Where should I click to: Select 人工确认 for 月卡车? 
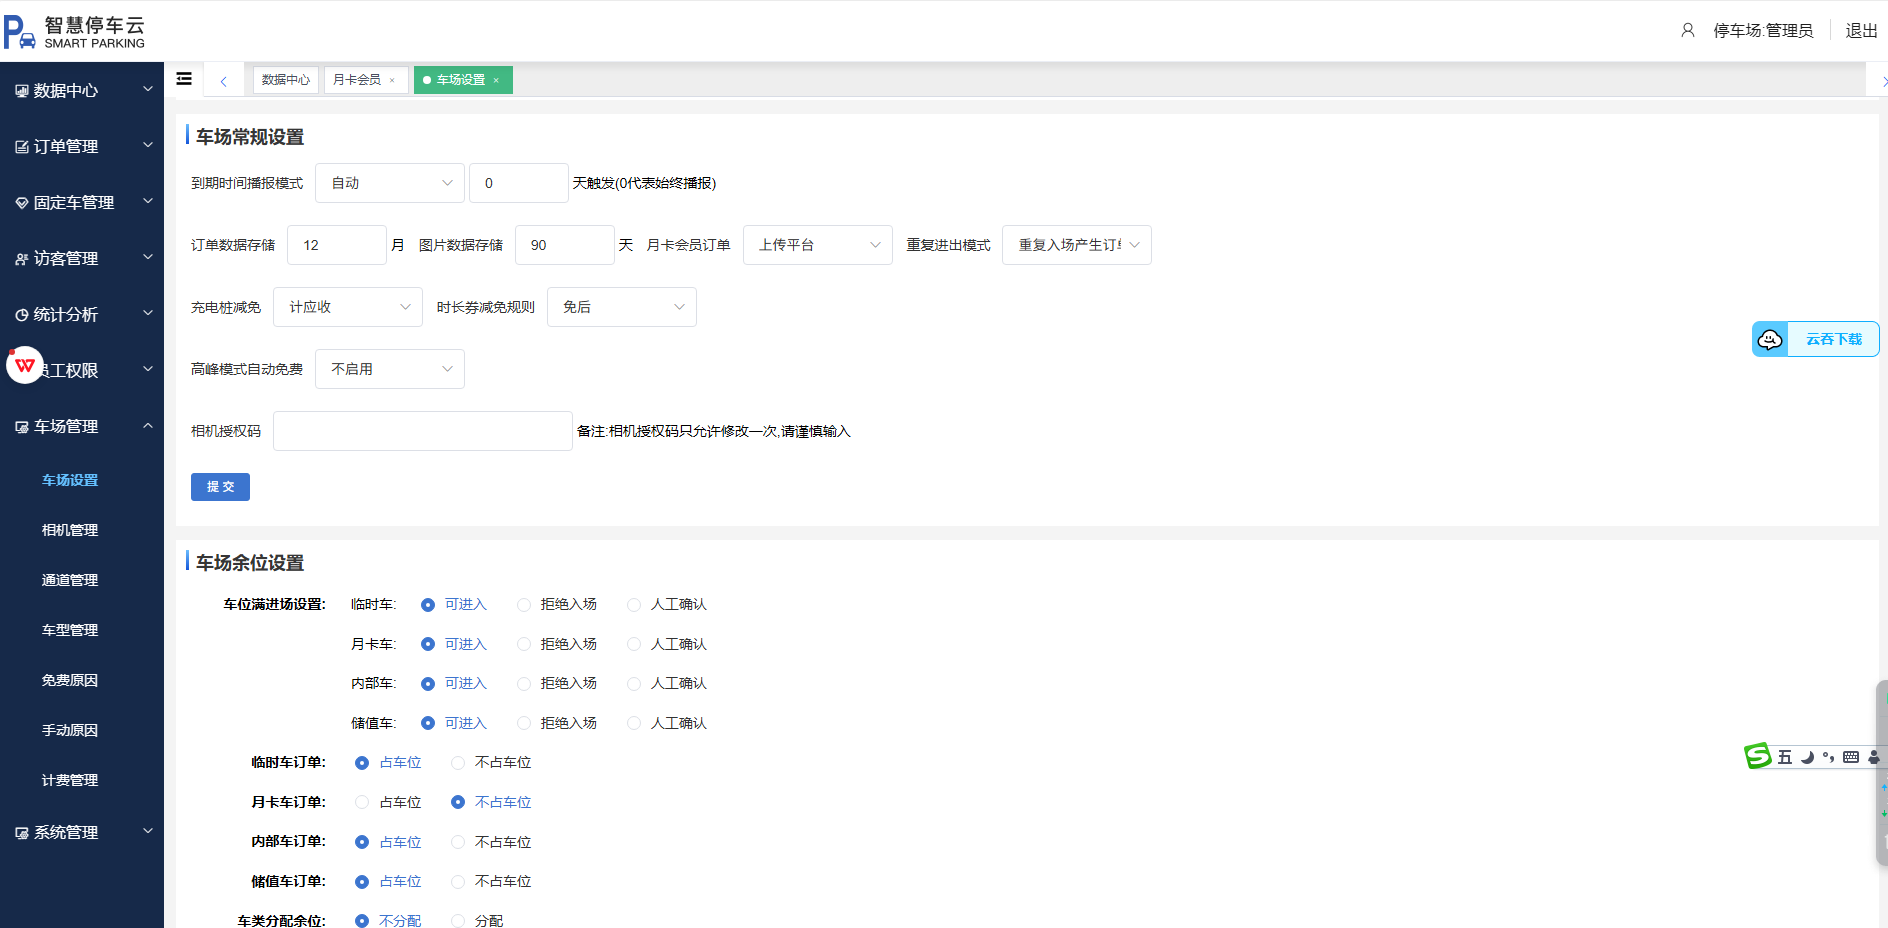(x=633, y=643)
